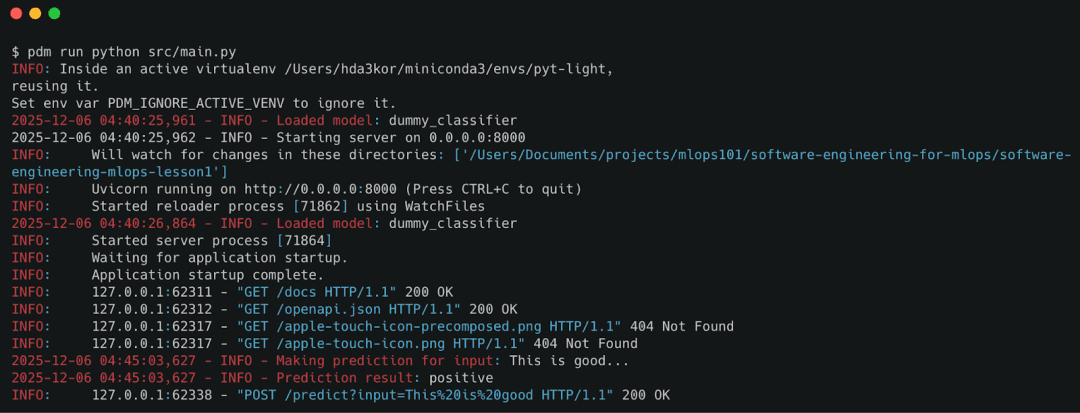1080x413 pixels.
Task: Click the yellow minimize window button
Action: (x=35, y=13)
